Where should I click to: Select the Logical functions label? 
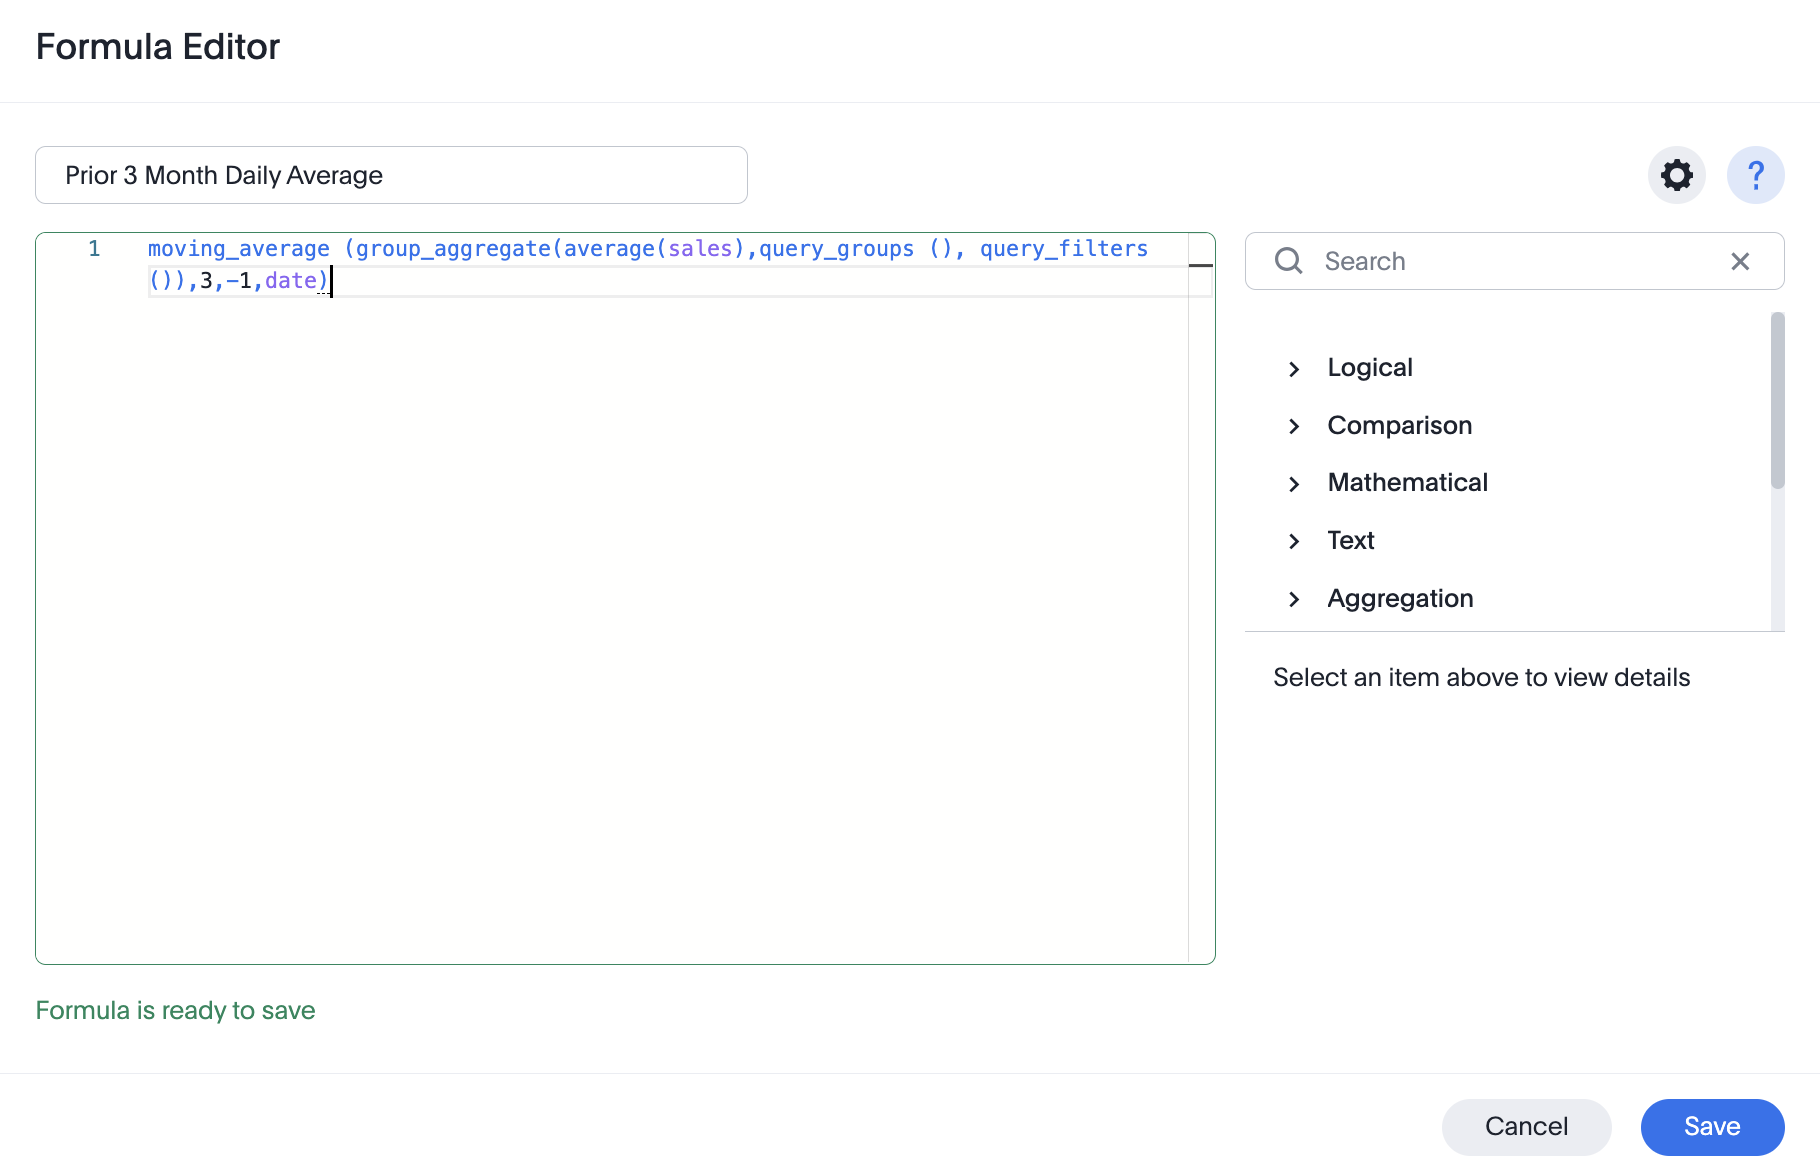[x=1369, y=368]
